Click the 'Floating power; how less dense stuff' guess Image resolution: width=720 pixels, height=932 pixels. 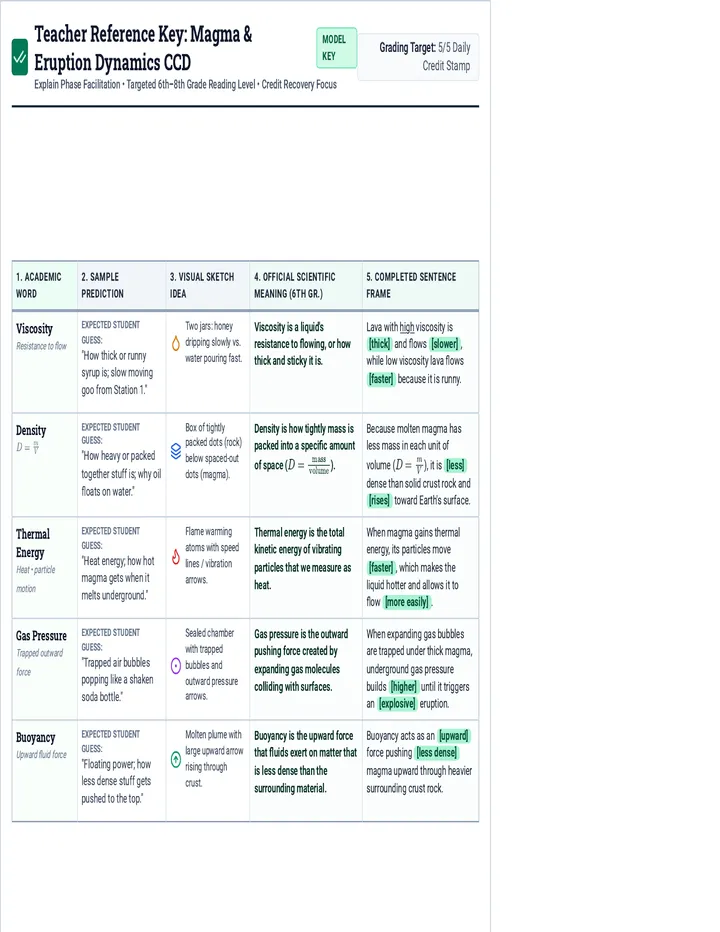coord(117,781)
